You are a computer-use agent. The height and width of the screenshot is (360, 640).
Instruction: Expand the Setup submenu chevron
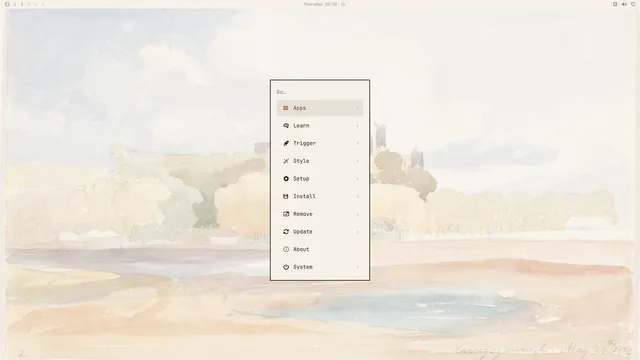(x=358, y=179)
